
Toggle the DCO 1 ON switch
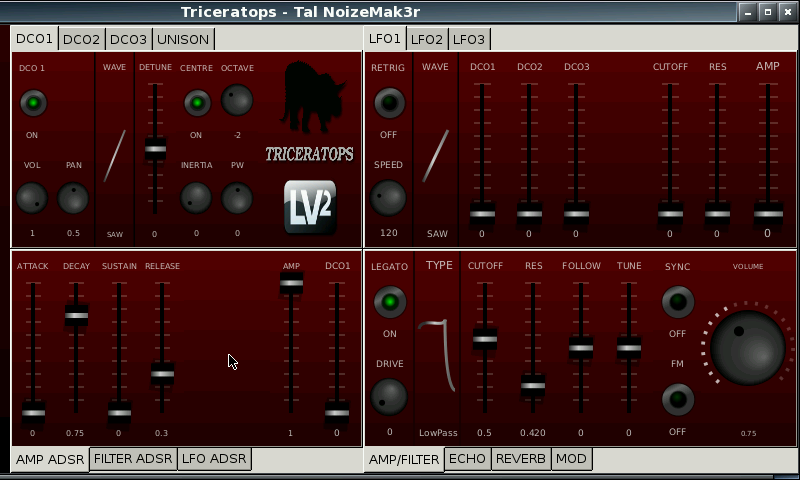[x=33, y=103]
